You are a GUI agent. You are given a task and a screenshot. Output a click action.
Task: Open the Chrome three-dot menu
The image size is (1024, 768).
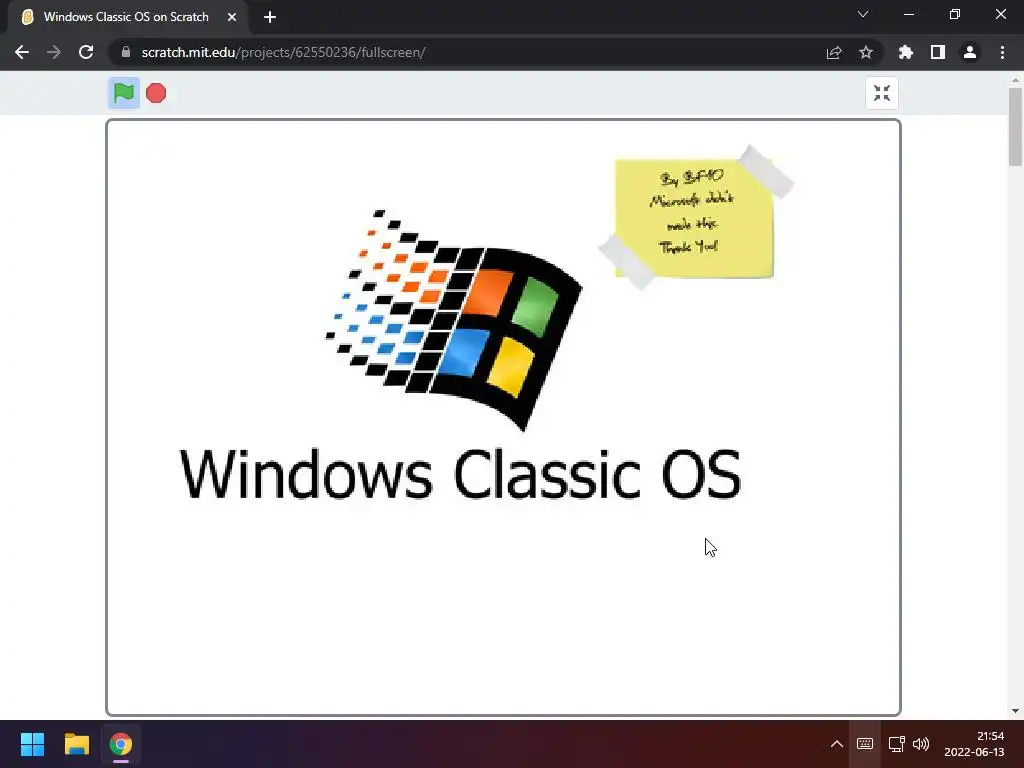pyautogui.click(x=1002, y=52)
